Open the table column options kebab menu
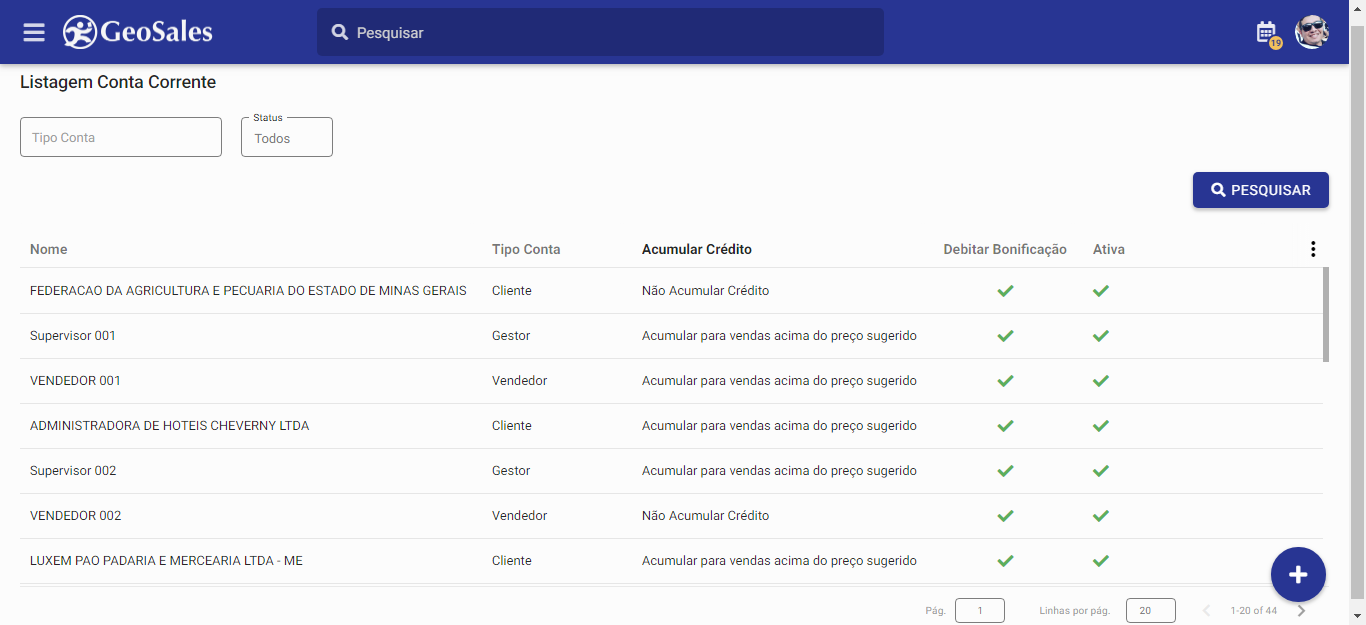This screenshot has width=1366, height=625. click(1313, 249)
